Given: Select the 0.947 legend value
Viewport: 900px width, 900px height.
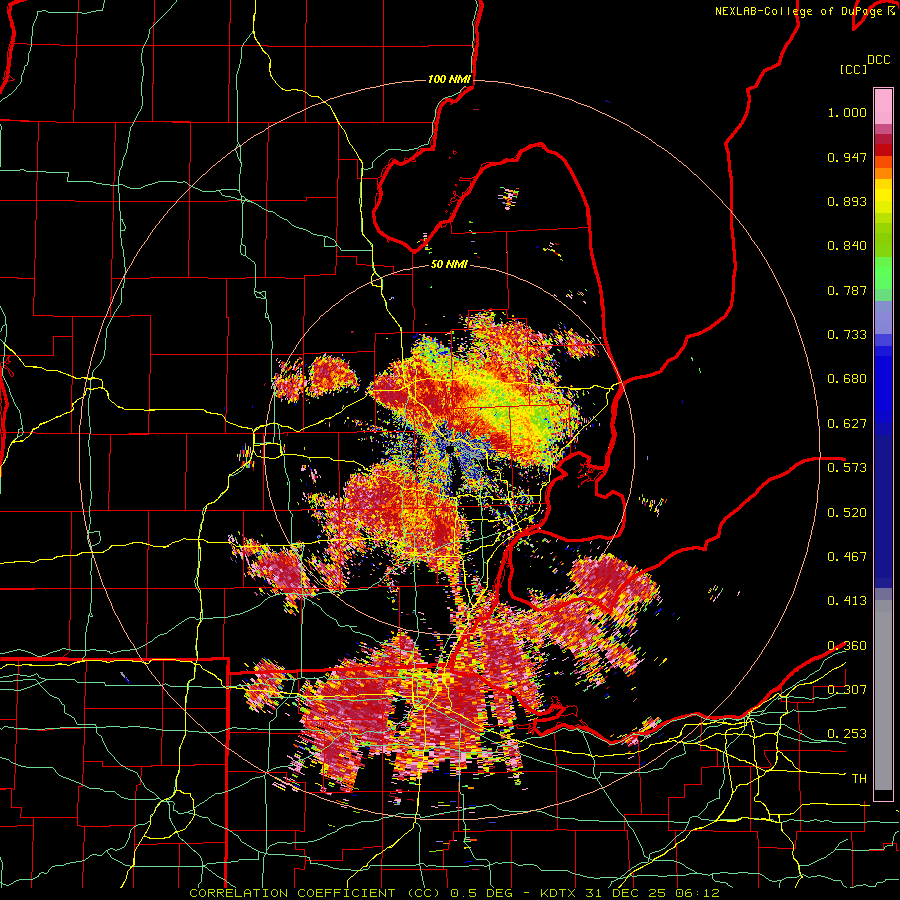Looking at the screenshot, I should [x=847, y=157].
